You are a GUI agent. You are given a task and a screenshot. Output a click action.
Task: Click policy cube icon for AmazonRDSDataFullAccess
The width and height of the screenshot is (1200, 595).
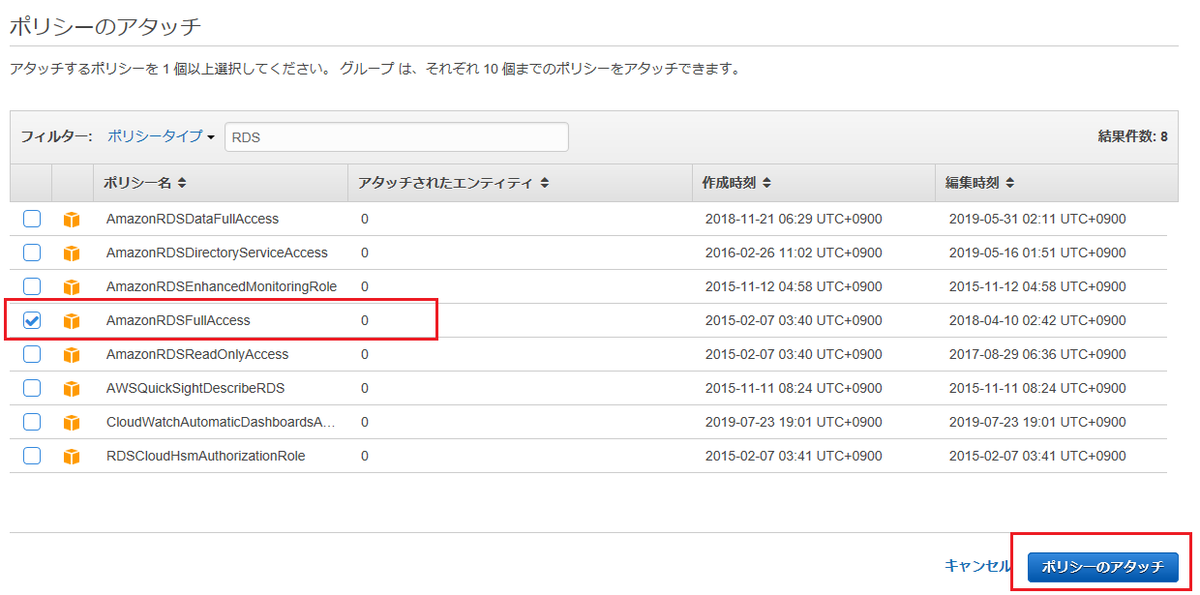(x=71, y=219)
